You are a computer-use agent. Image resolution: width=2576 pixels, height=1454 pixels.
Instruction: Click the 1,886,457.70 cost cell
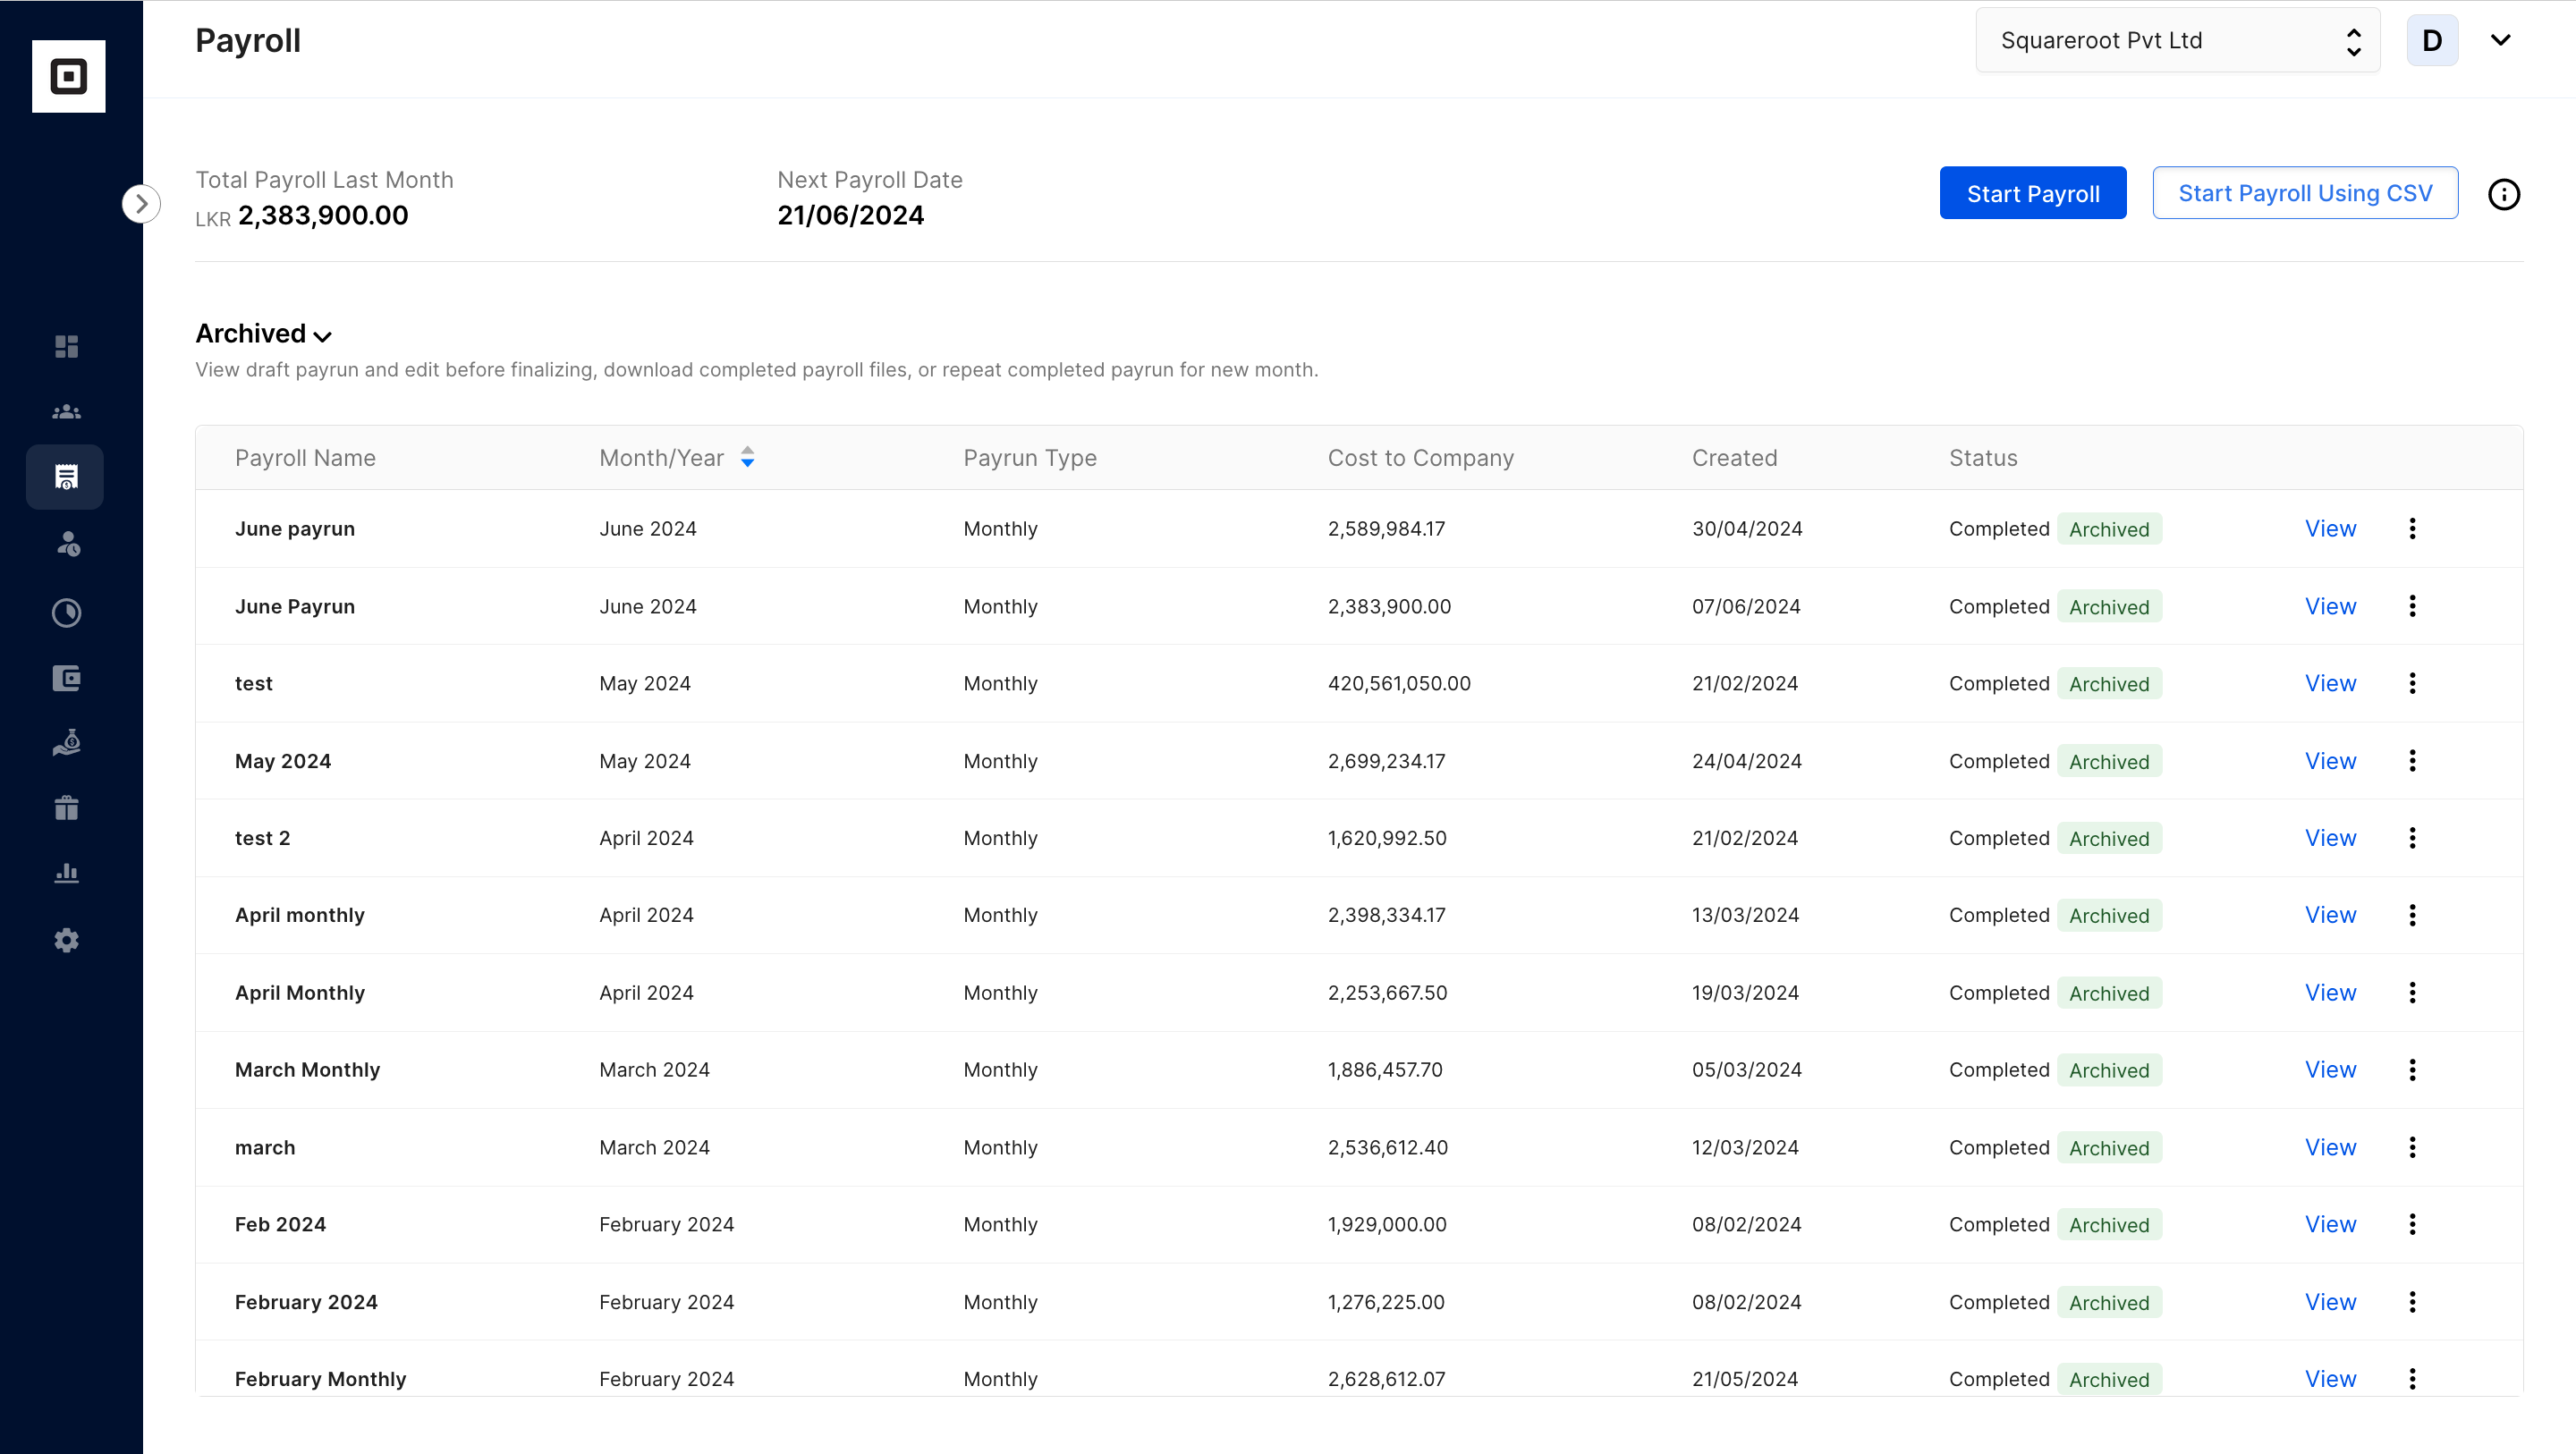[x=1385, y=1070]
